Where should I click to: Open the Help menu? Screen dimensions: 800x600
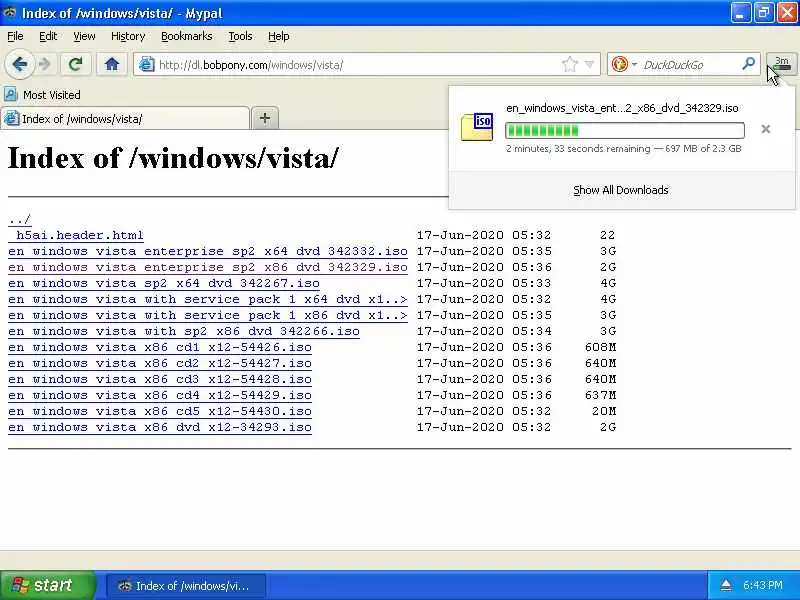[279, 36]
